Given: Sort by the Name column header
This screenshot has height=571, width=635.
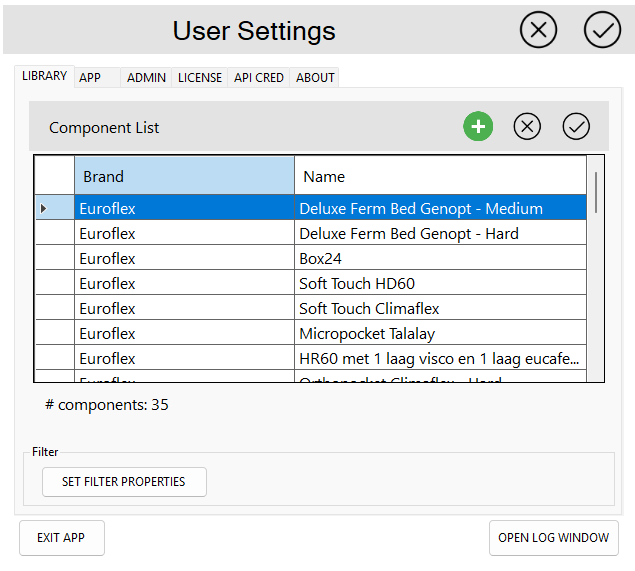Looking at the screenshot, I should coord(440,176).
